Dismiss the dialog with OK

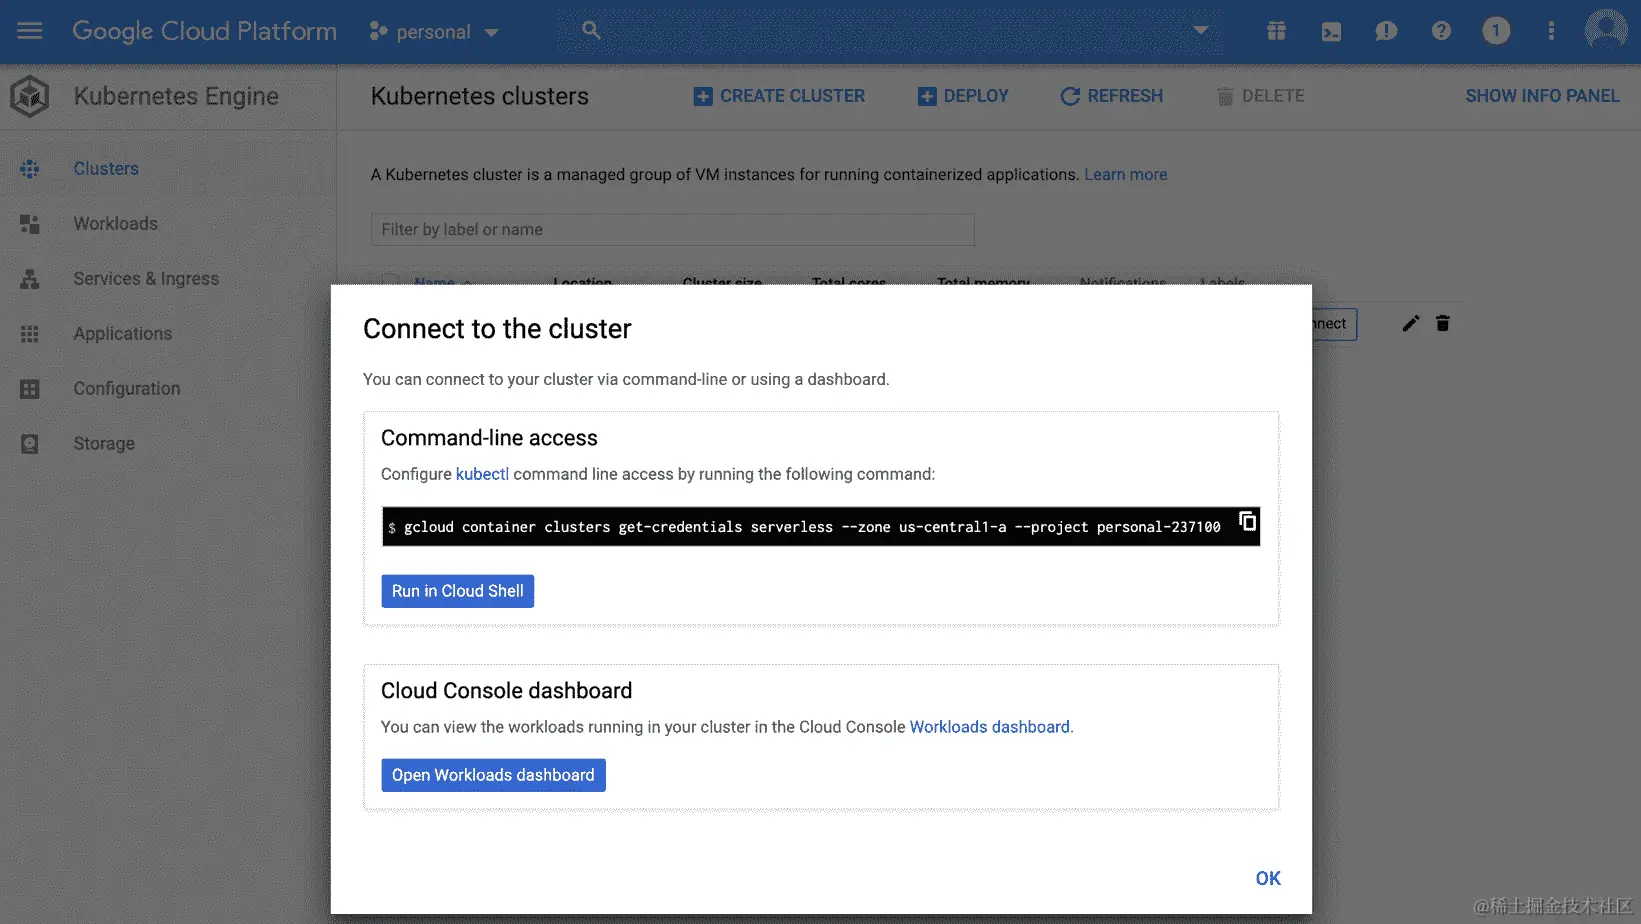(x=1267, y=878)
